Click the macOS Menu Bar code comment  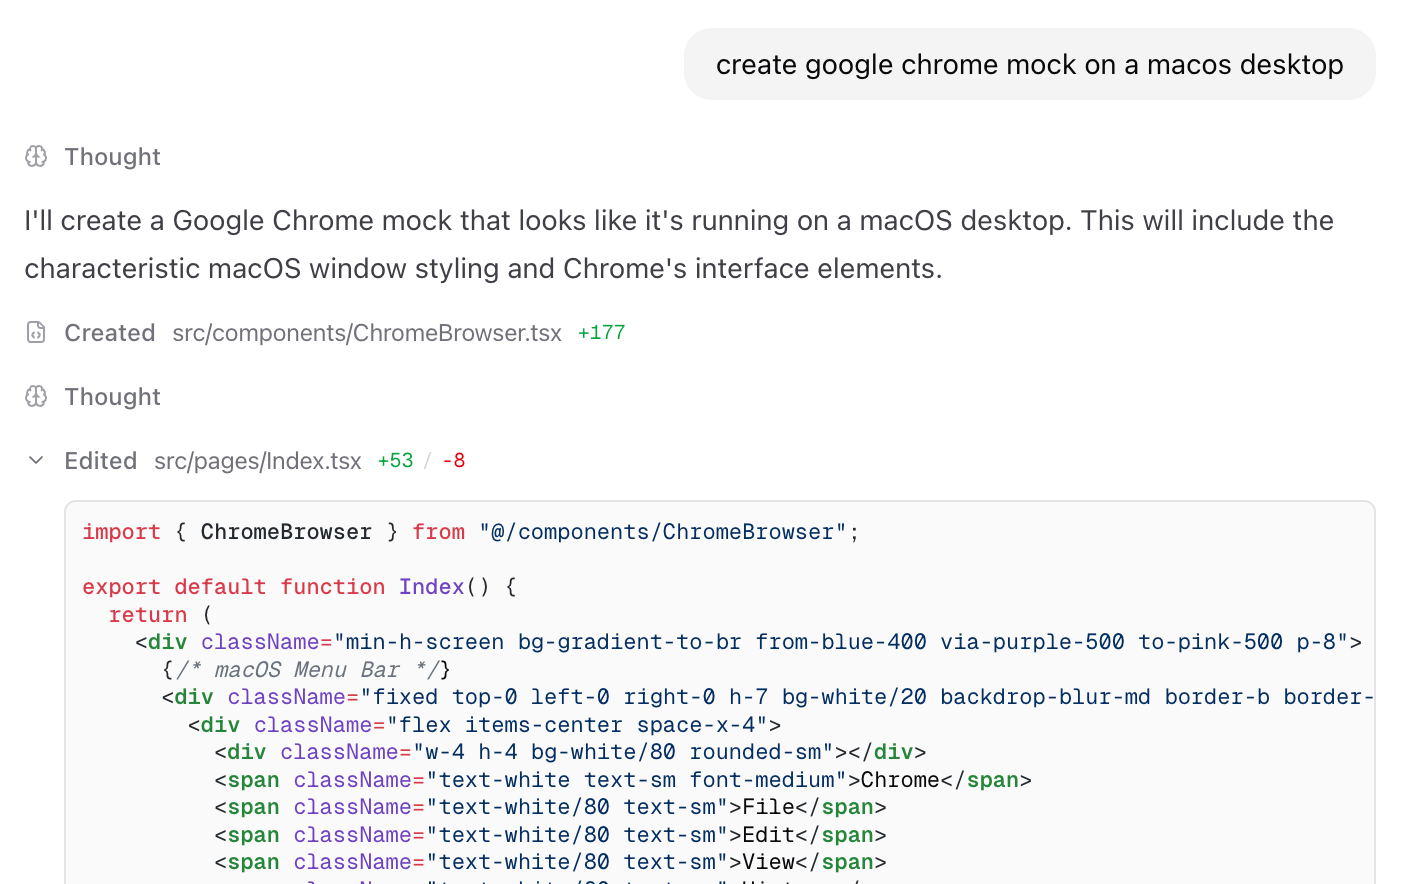click(306, 670)
